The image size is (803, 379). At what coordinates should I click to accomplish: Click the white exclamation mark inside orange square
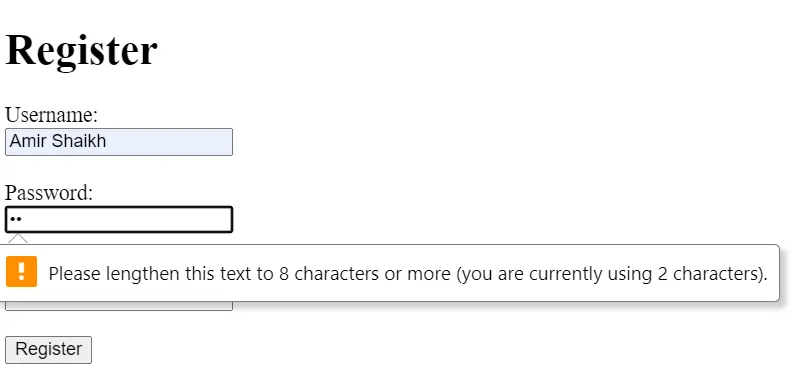tap(22, 271)
